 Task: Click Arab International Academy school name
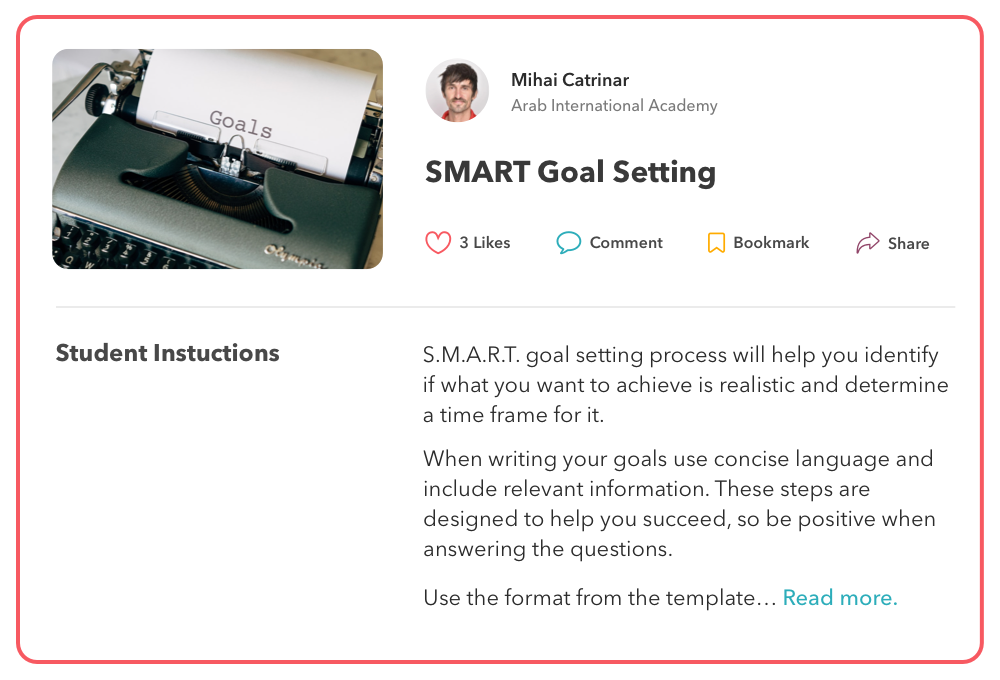(x=614, y=105)
